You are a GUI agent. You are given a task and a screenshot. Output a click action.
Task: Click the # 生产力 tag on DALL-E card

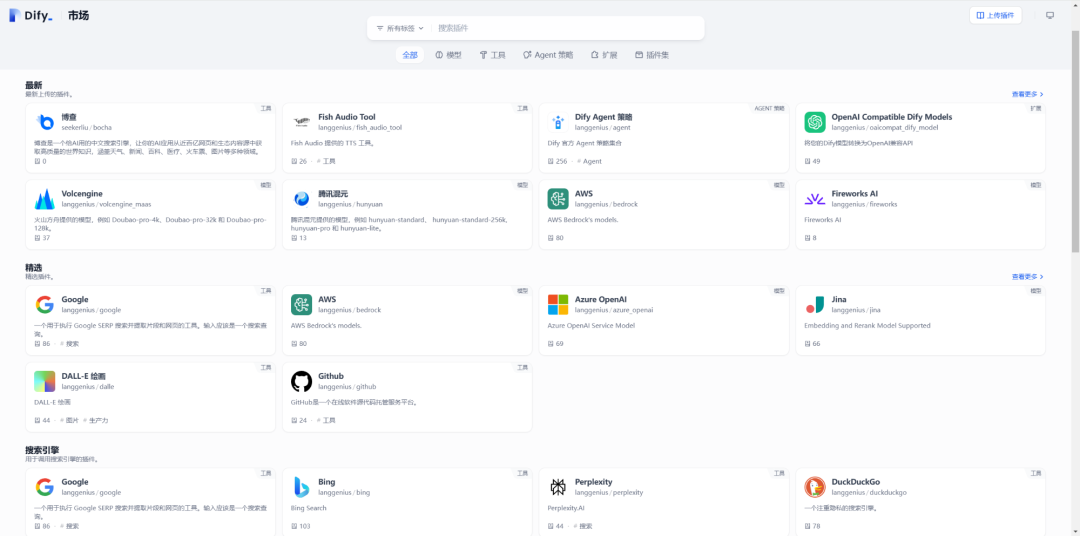98,420
